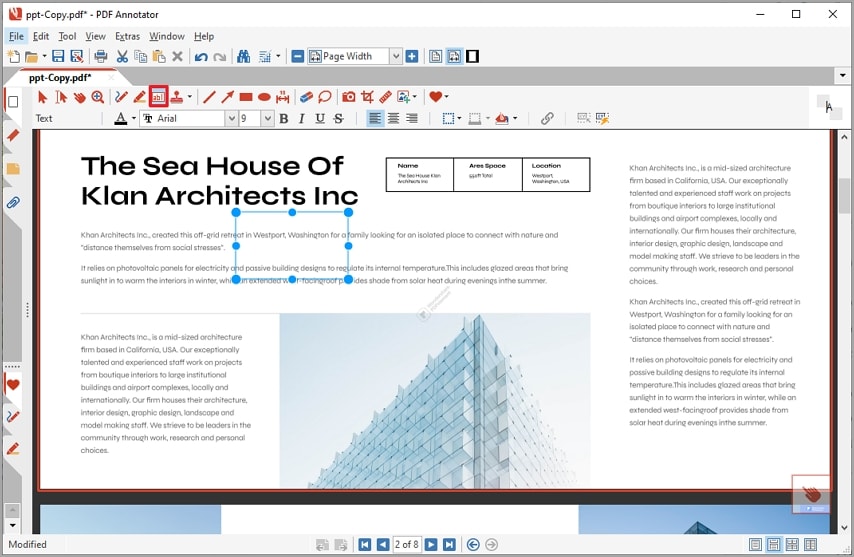Open the Favorites heart tool
854x557 pixels.
[x=435, y=96]
